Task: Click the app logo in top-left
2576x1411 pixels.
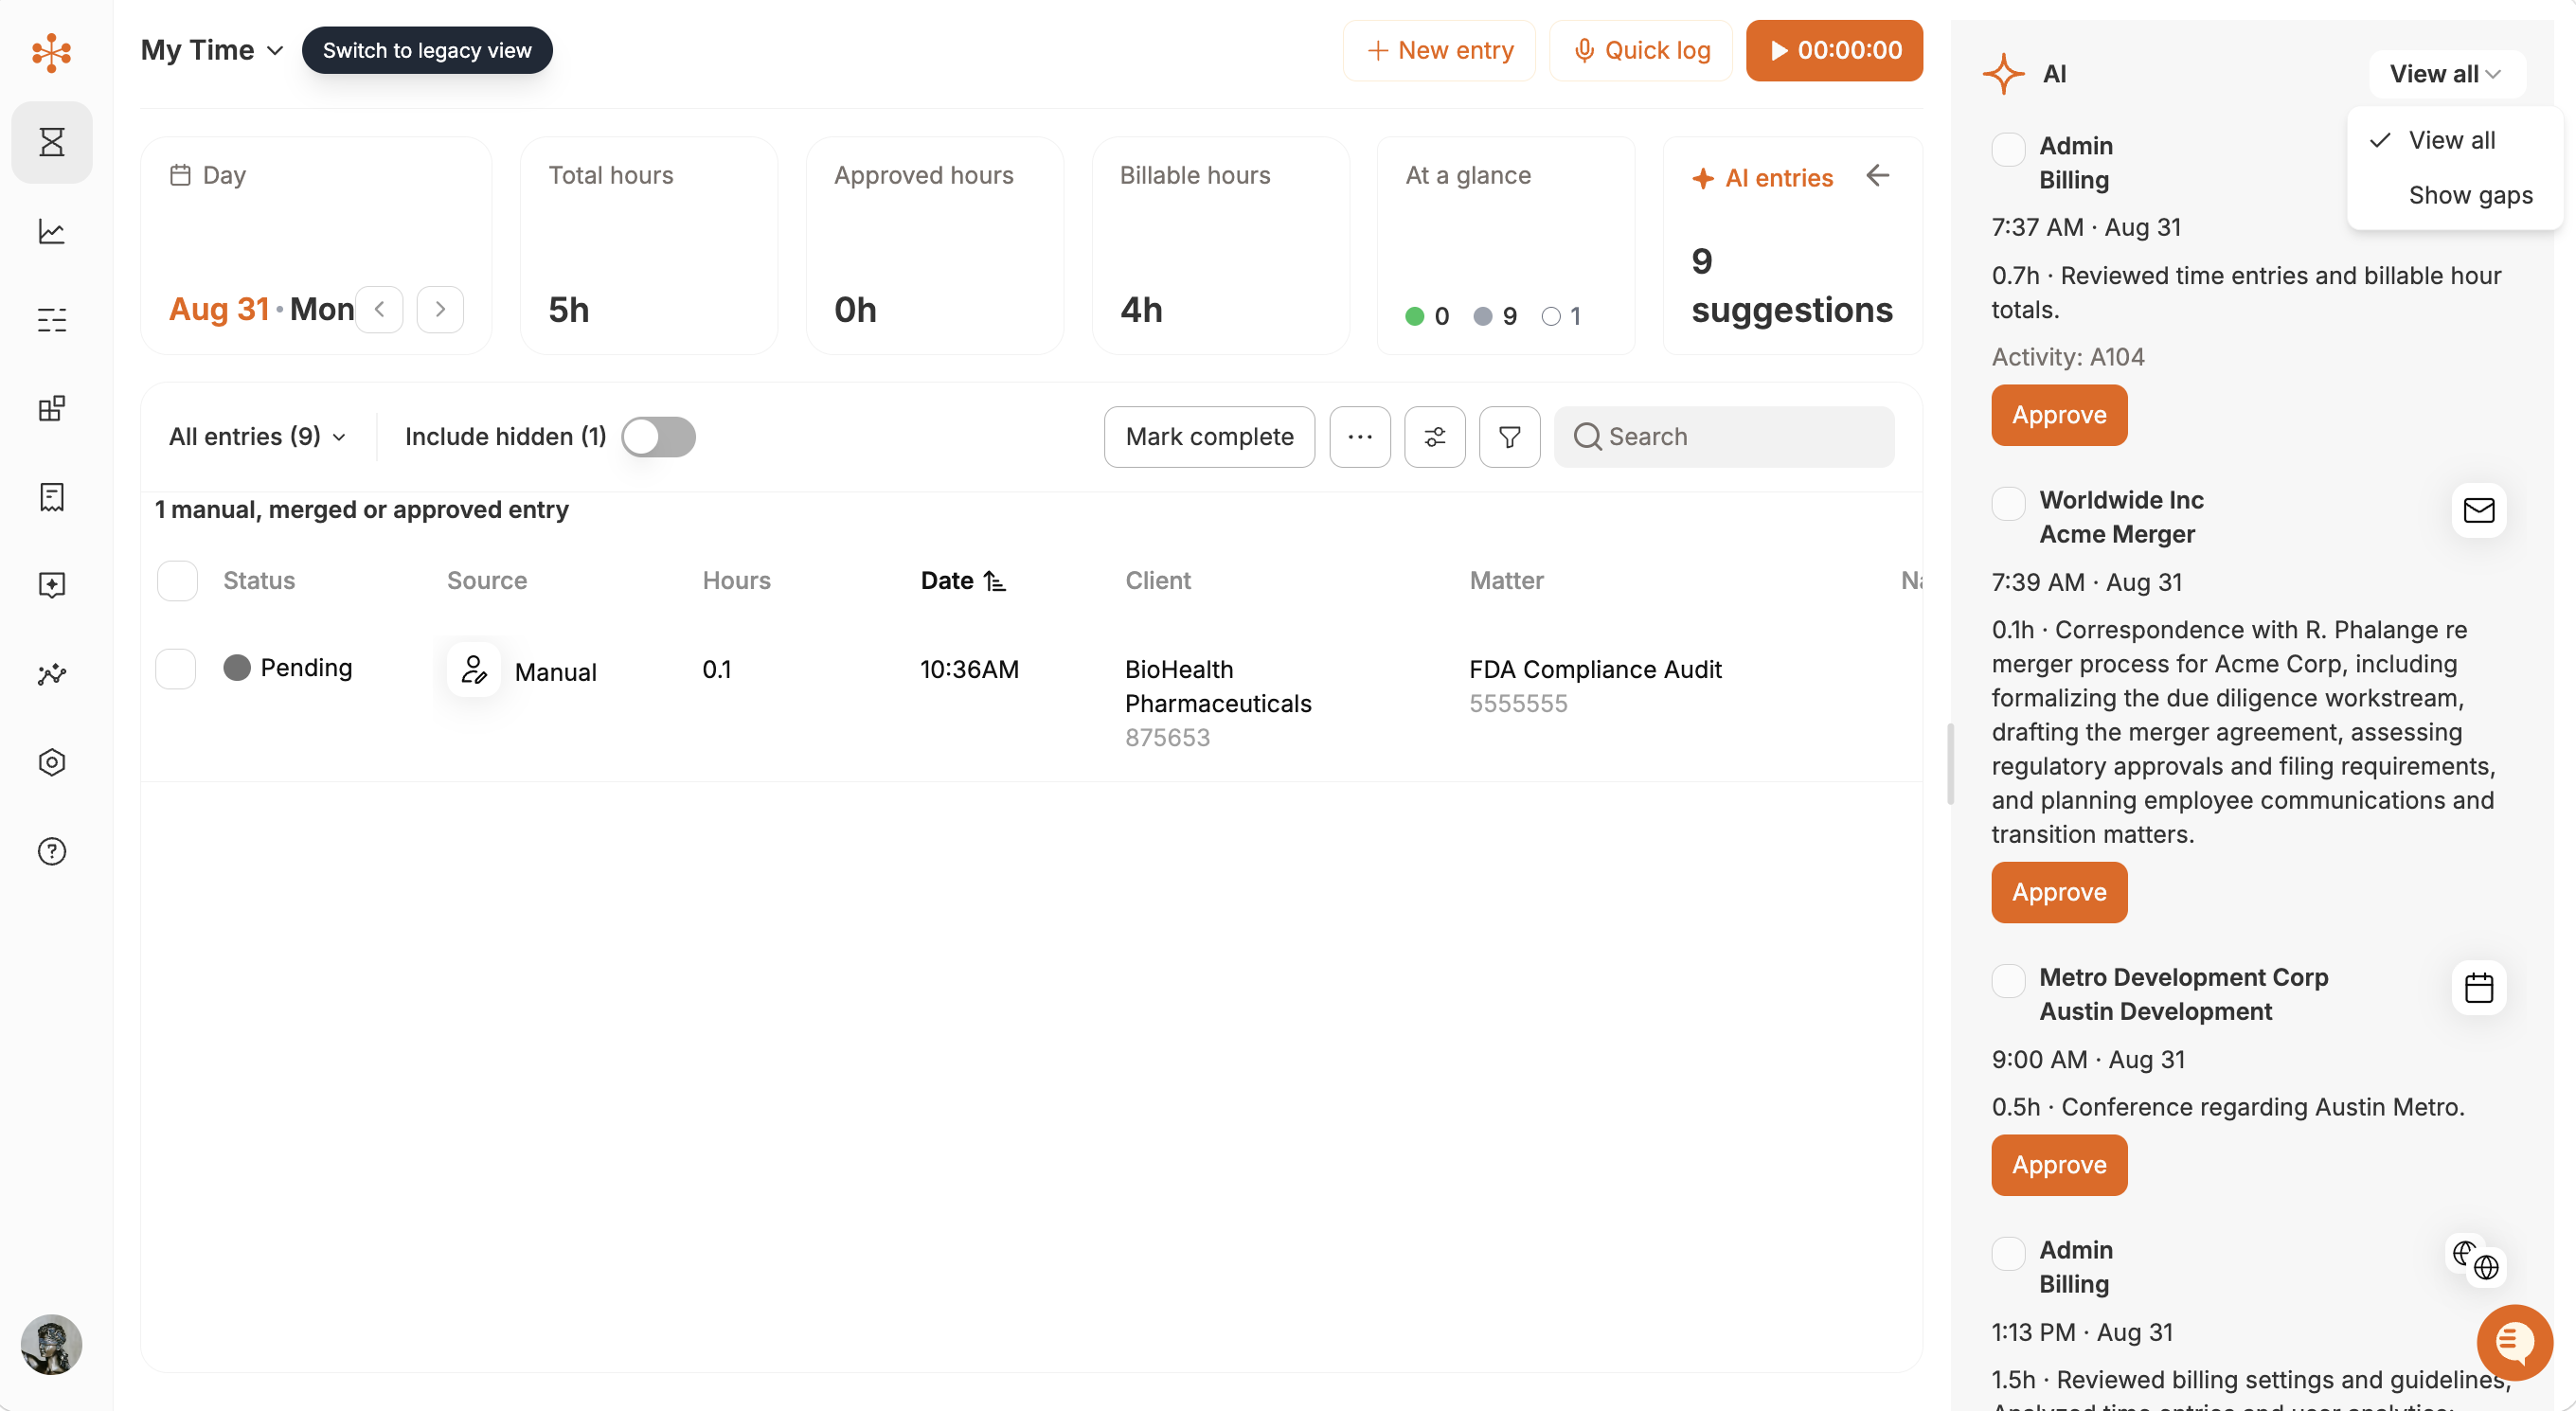Action: (x=52, y=52)
